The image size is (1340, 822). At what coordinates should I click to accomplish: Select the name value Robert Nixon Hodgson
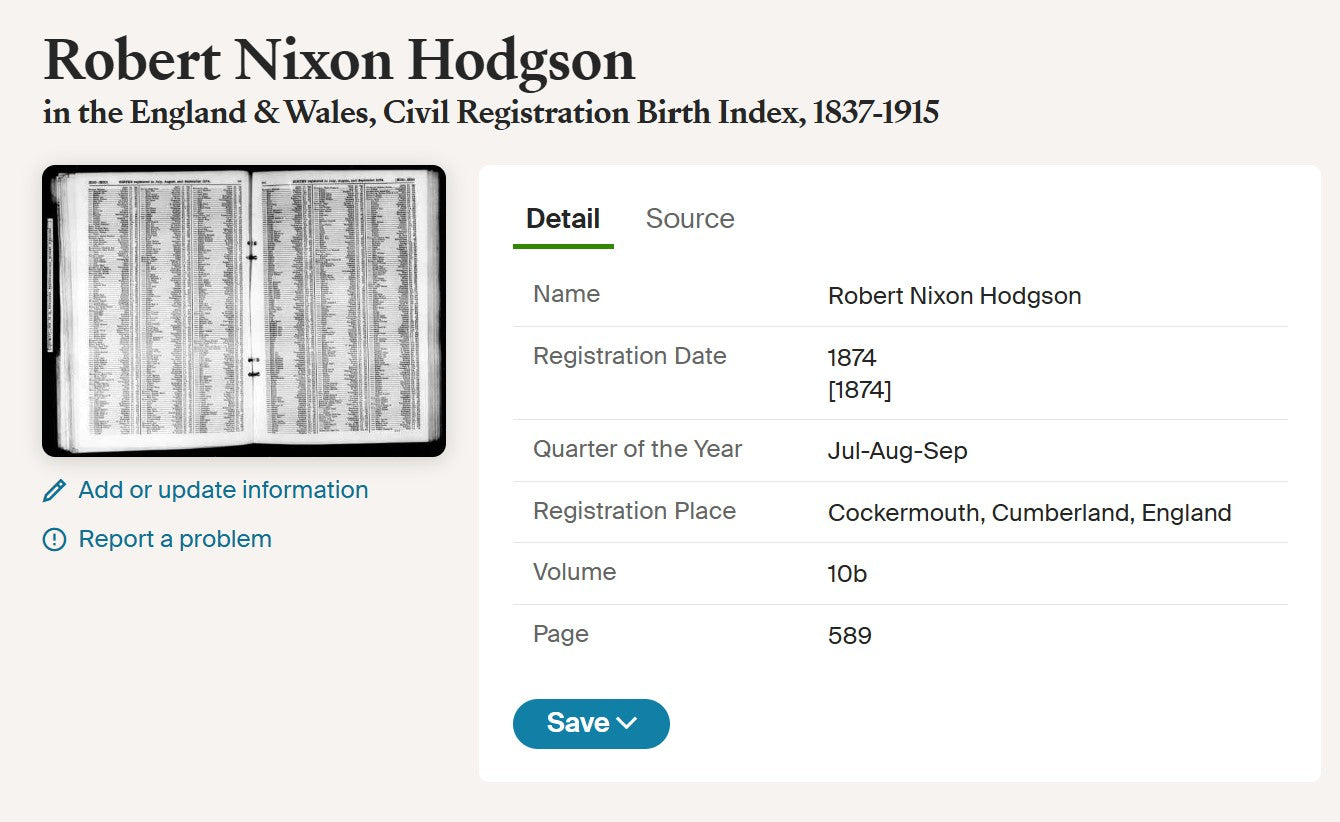(x=954, y=295)
